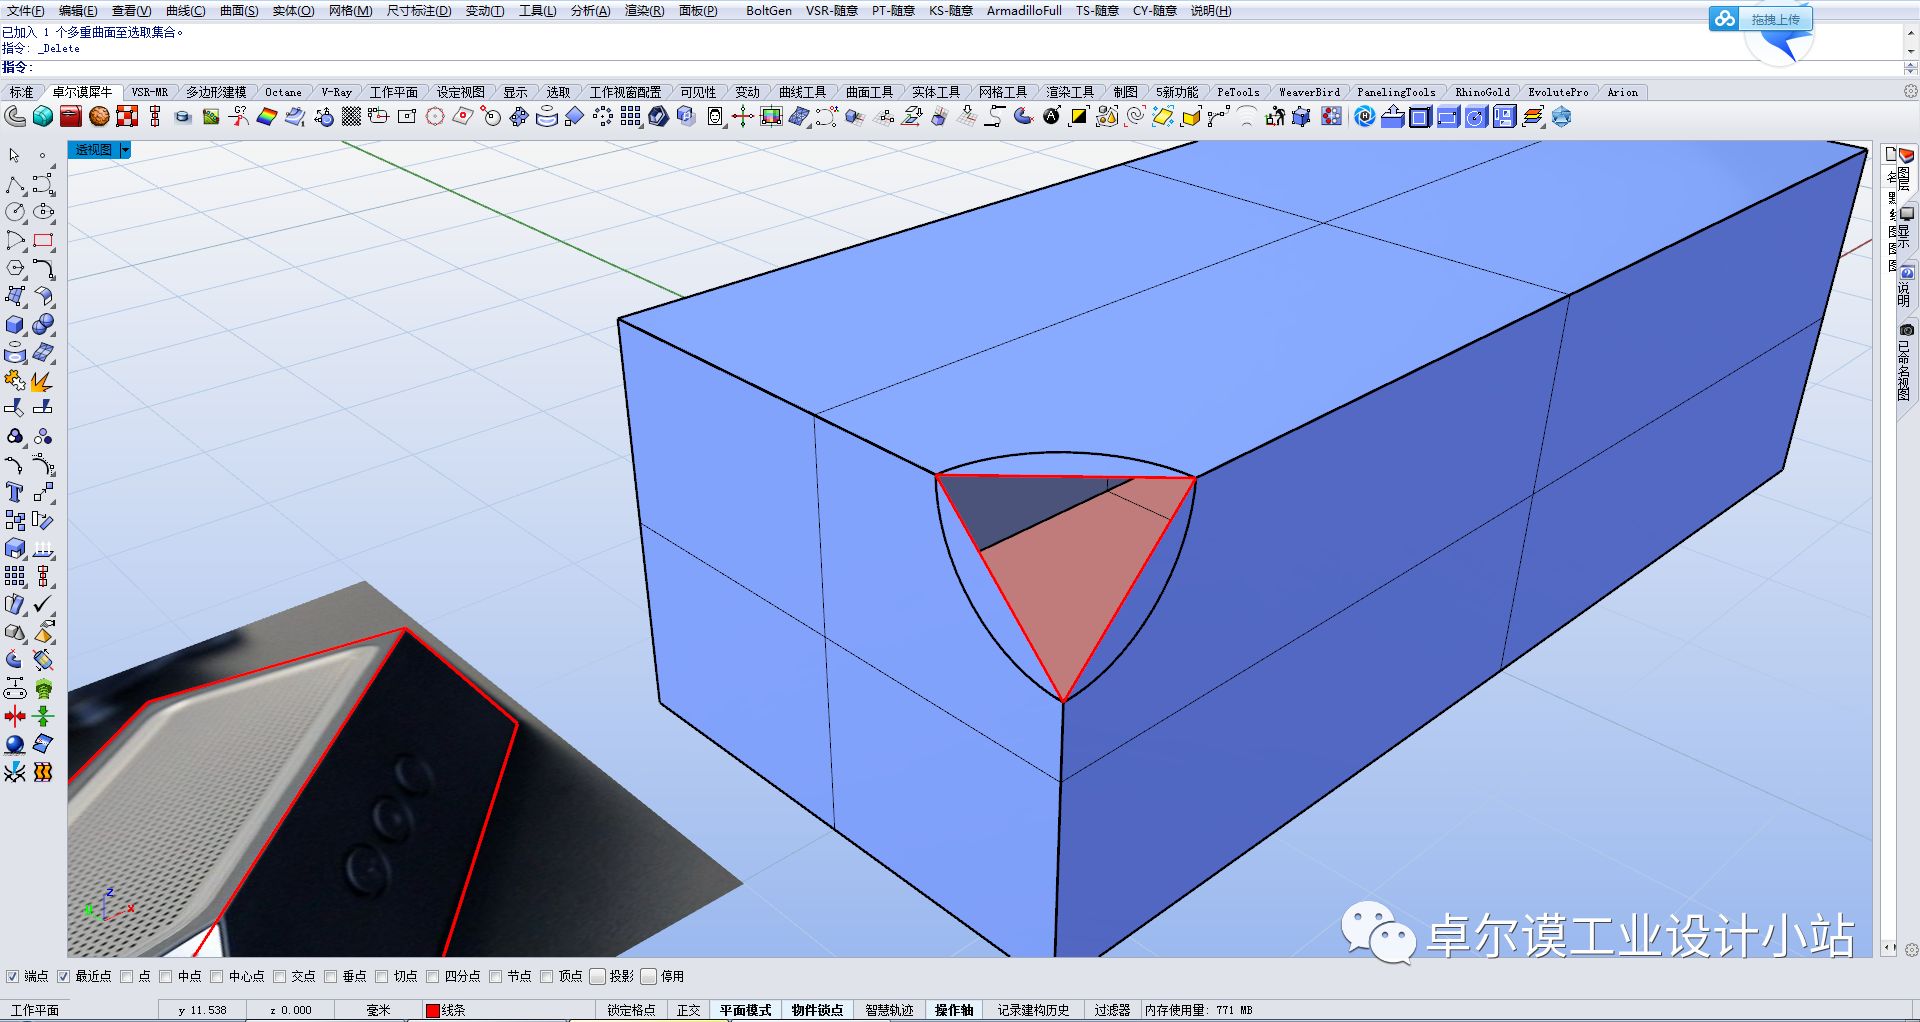Viewport: 1920px width, 1022px height.
Task: Select the red rectangle tool in sidebar
Action: coord(43,241)
